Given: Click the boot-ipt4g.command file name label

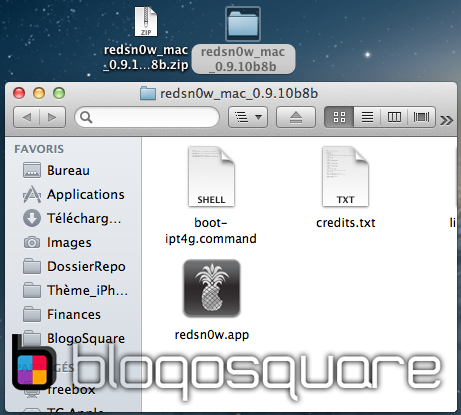Looking at the screenshot, I should pyautogui.click(x=211, y=231).
